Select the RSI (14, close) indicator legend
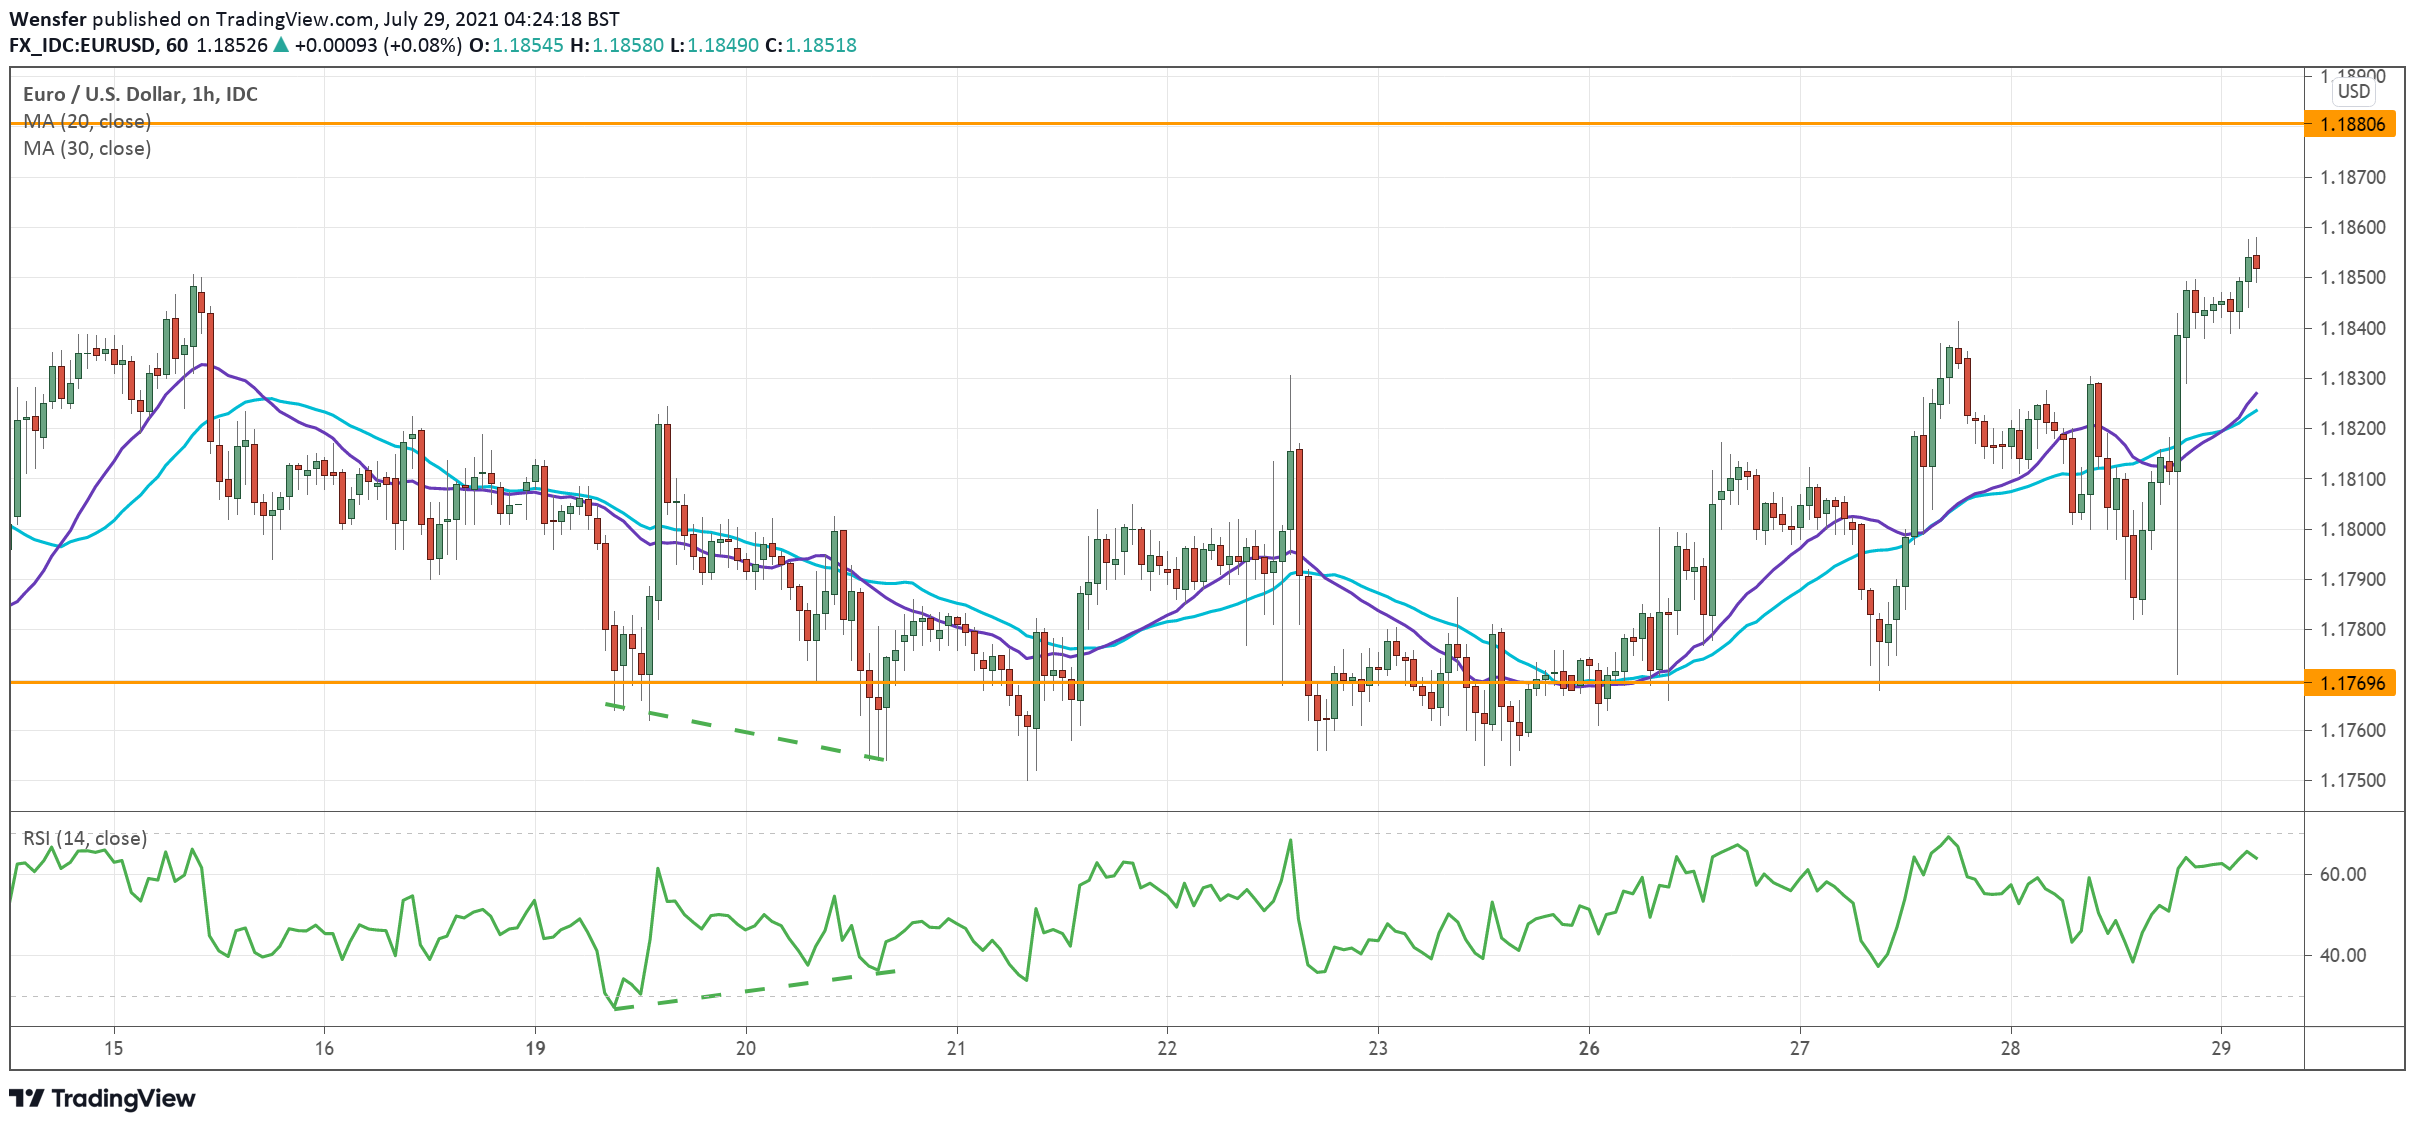Image resolution: width=2415 pixels, height=1127 pixels. click(x=85, y=838)
